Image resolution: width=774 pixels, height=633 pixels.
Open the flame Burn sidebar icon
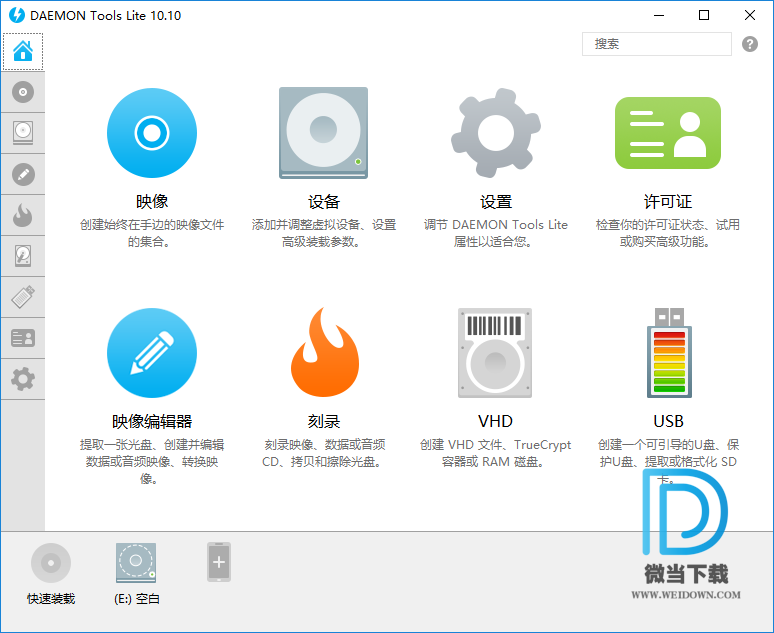coord(23,215)
